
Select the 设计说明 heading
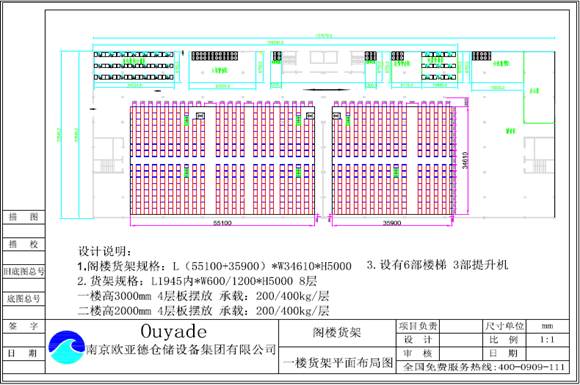[x=105, y=251]
